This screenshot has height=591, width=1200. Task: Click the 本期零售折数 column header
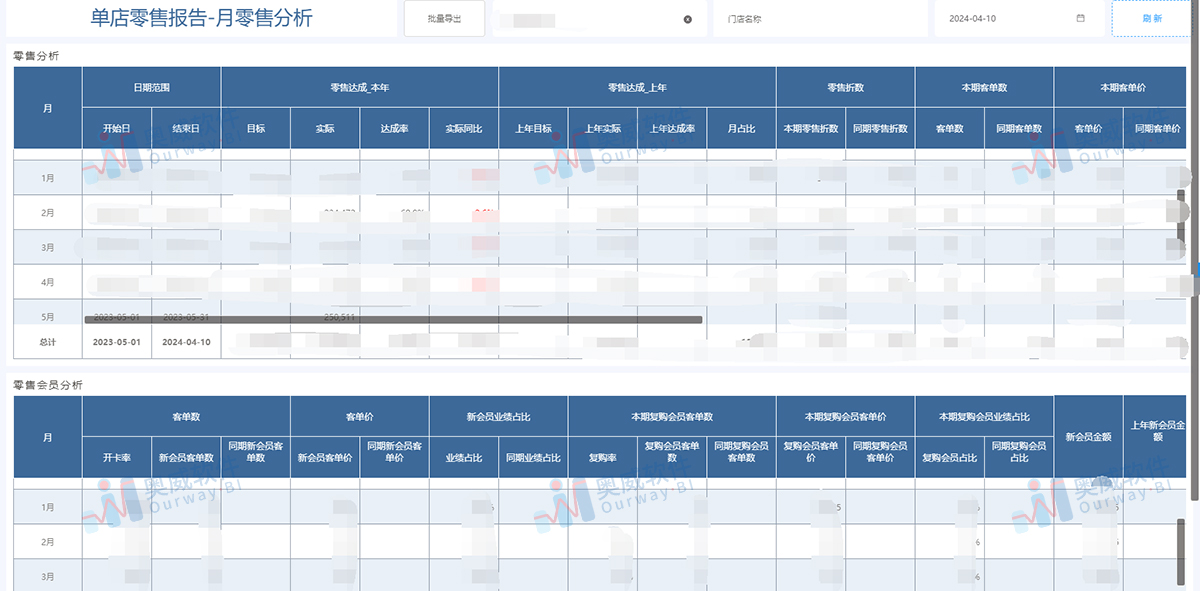coord(810,129)
